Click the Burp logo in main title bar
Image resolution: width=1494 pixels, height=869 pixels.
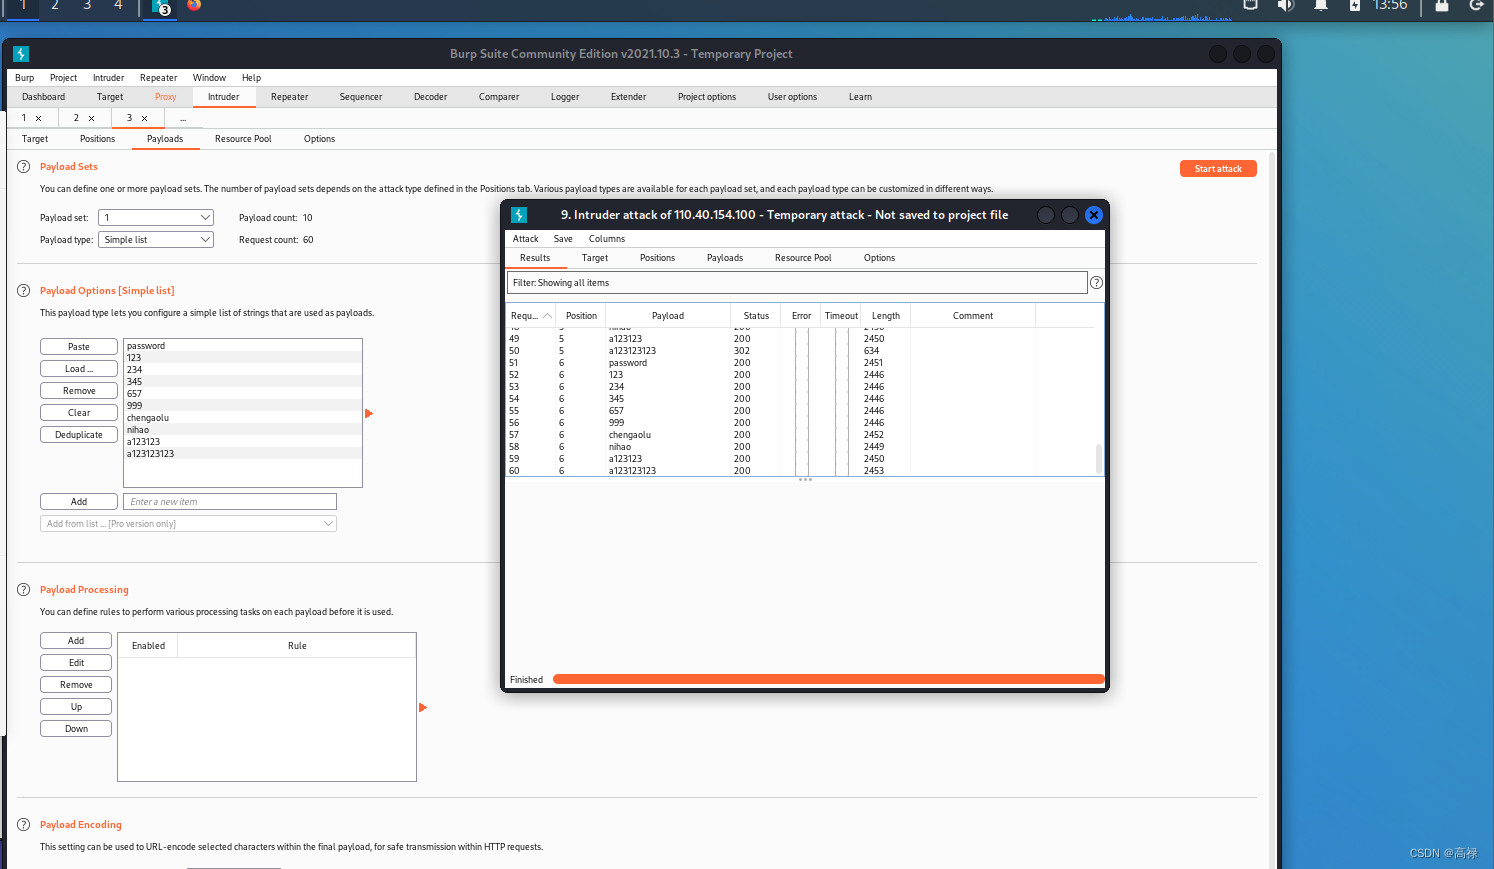[x=21, y=54]
